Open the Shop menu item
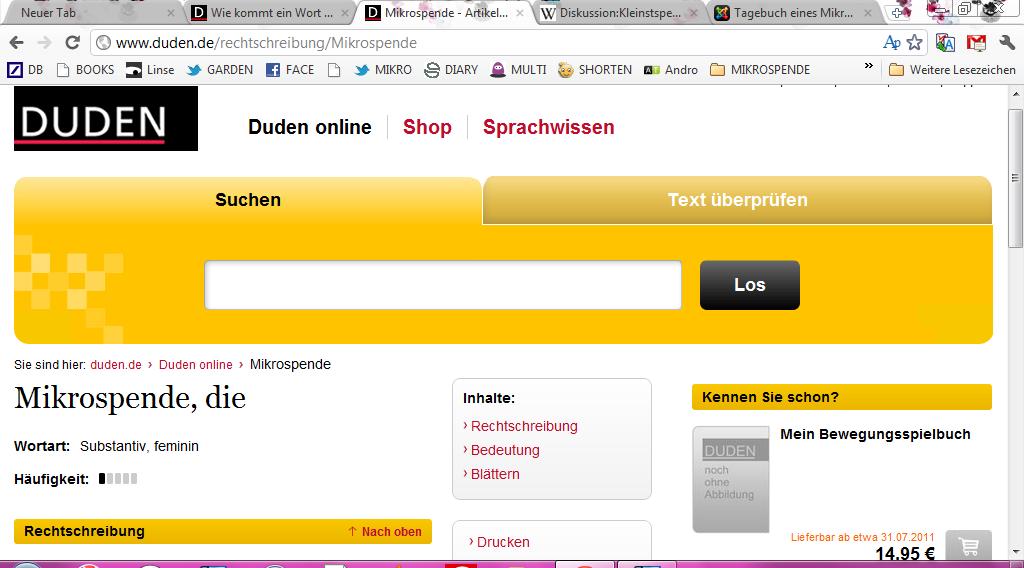Screen dimensions: 1024x568 tap(427, 127)
